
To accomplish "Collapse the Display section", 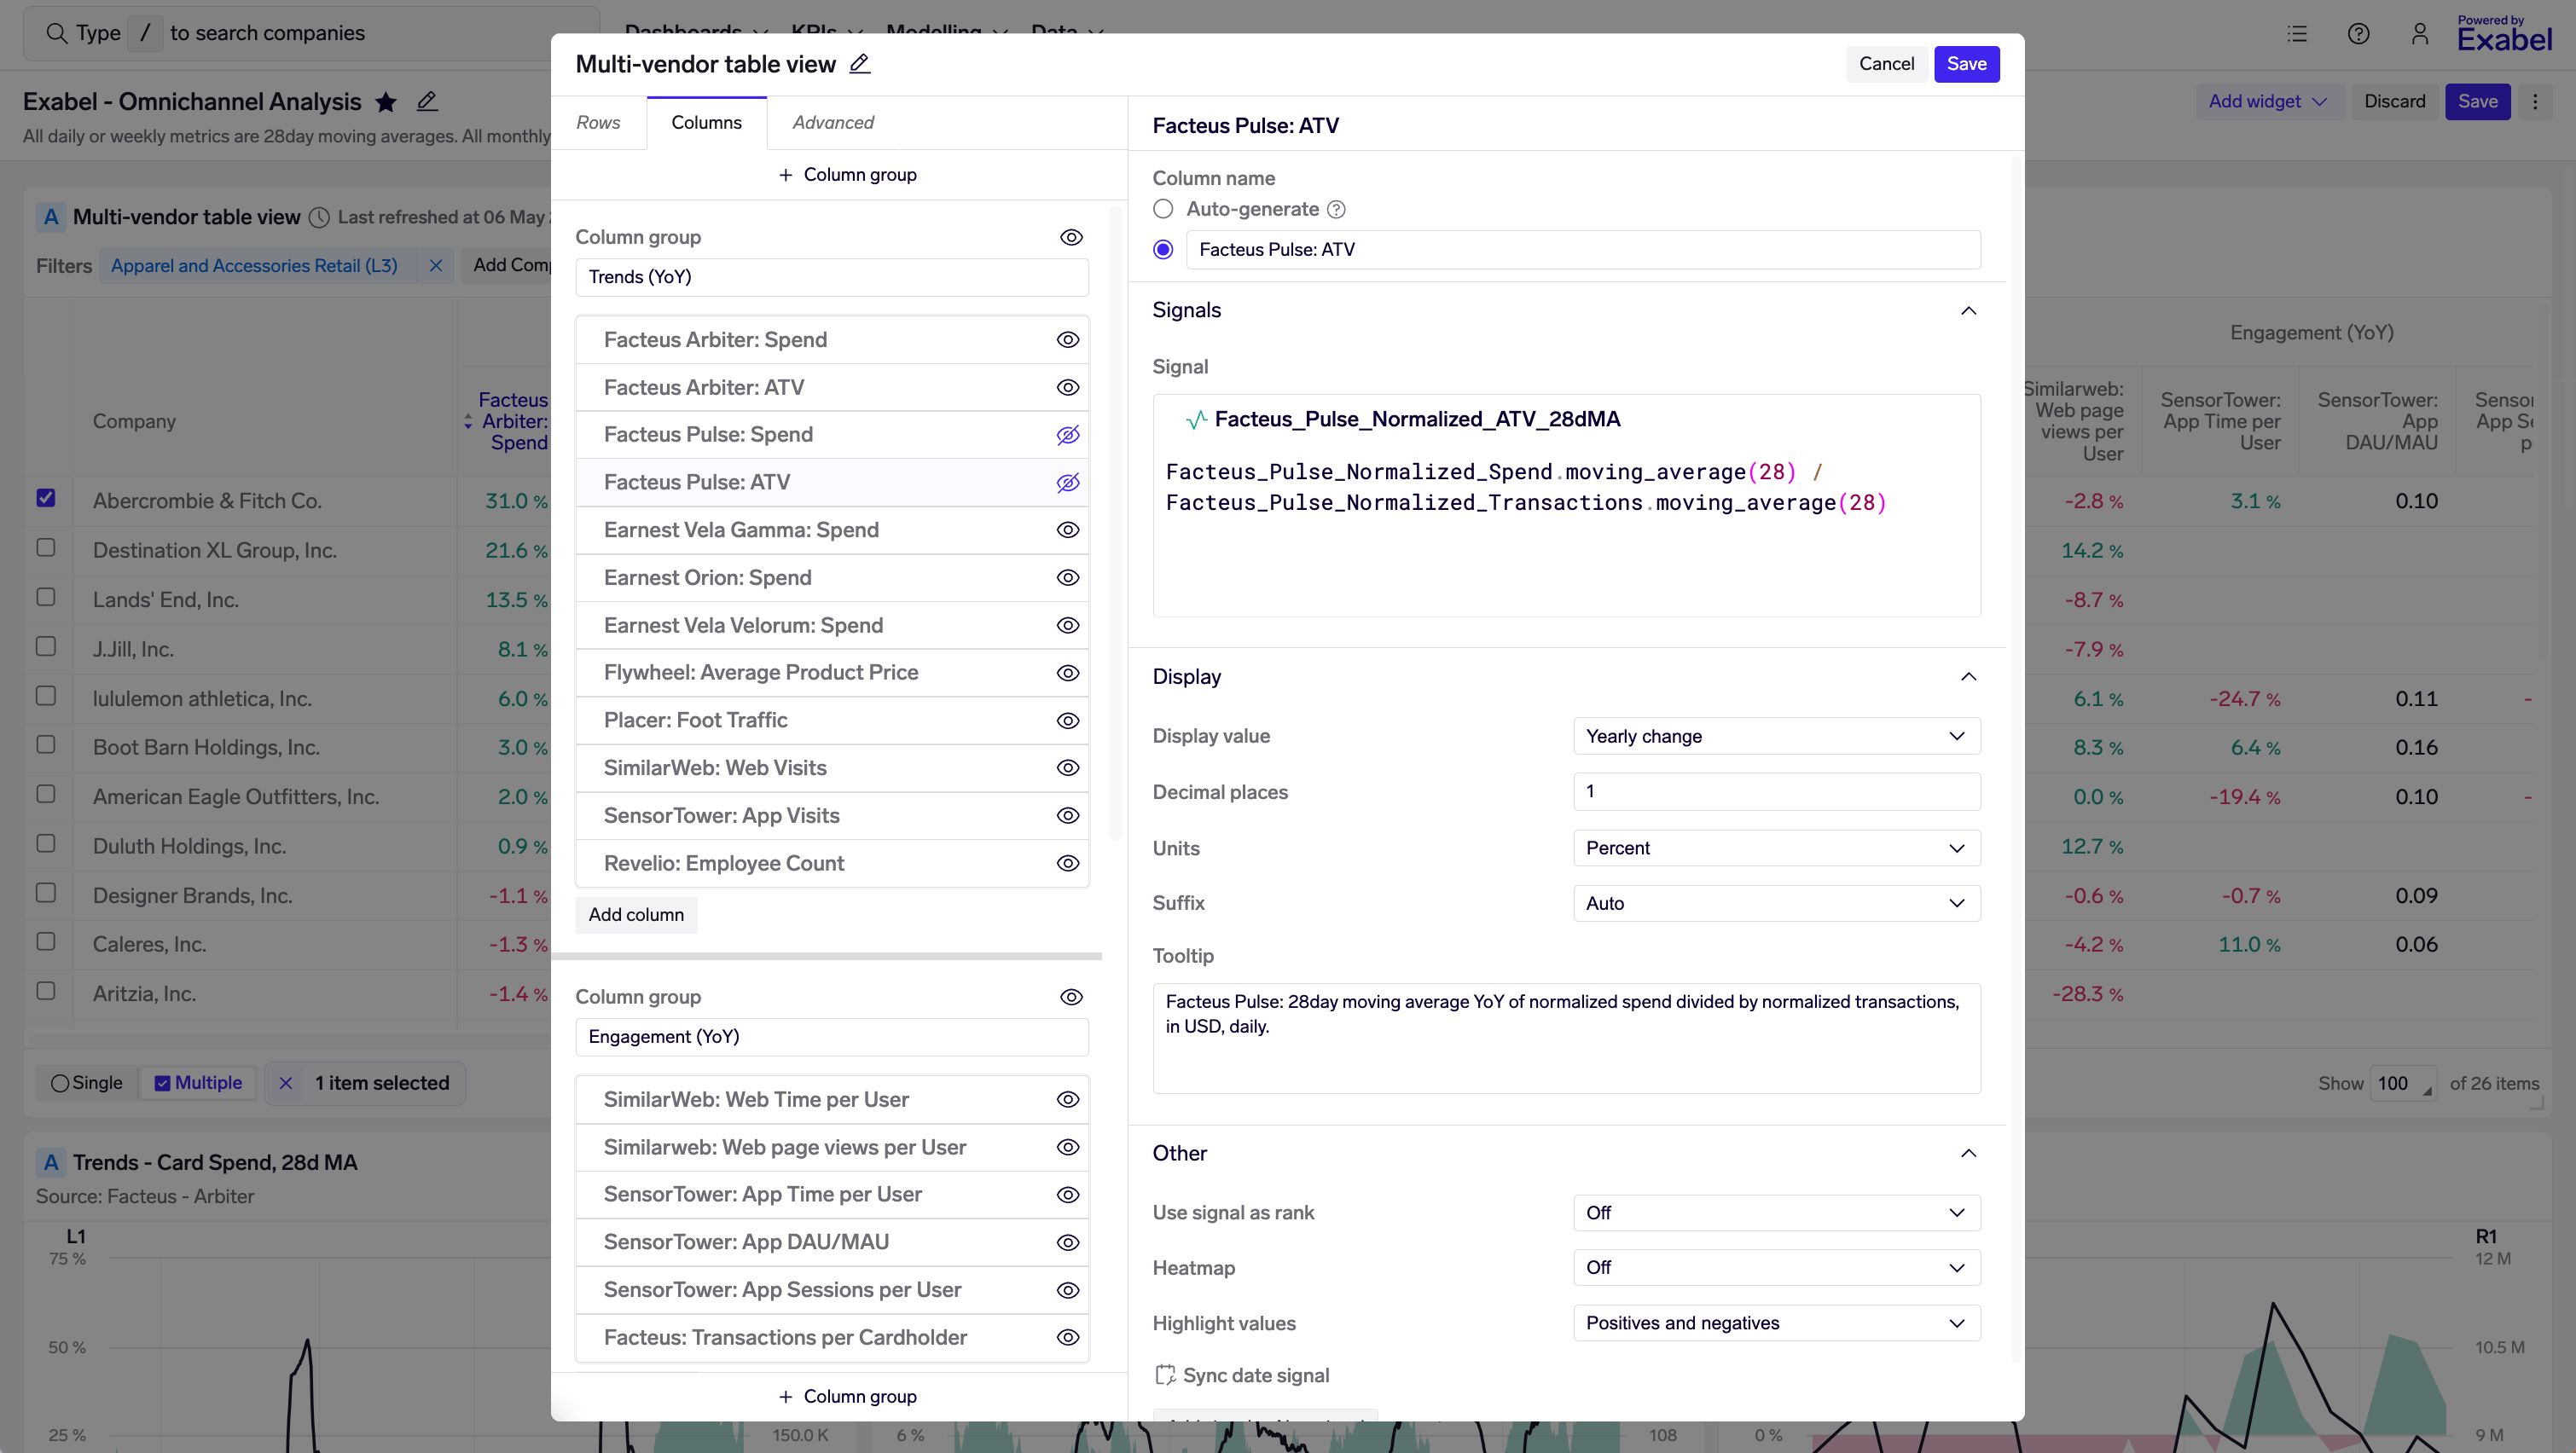I will (1968, 677).
